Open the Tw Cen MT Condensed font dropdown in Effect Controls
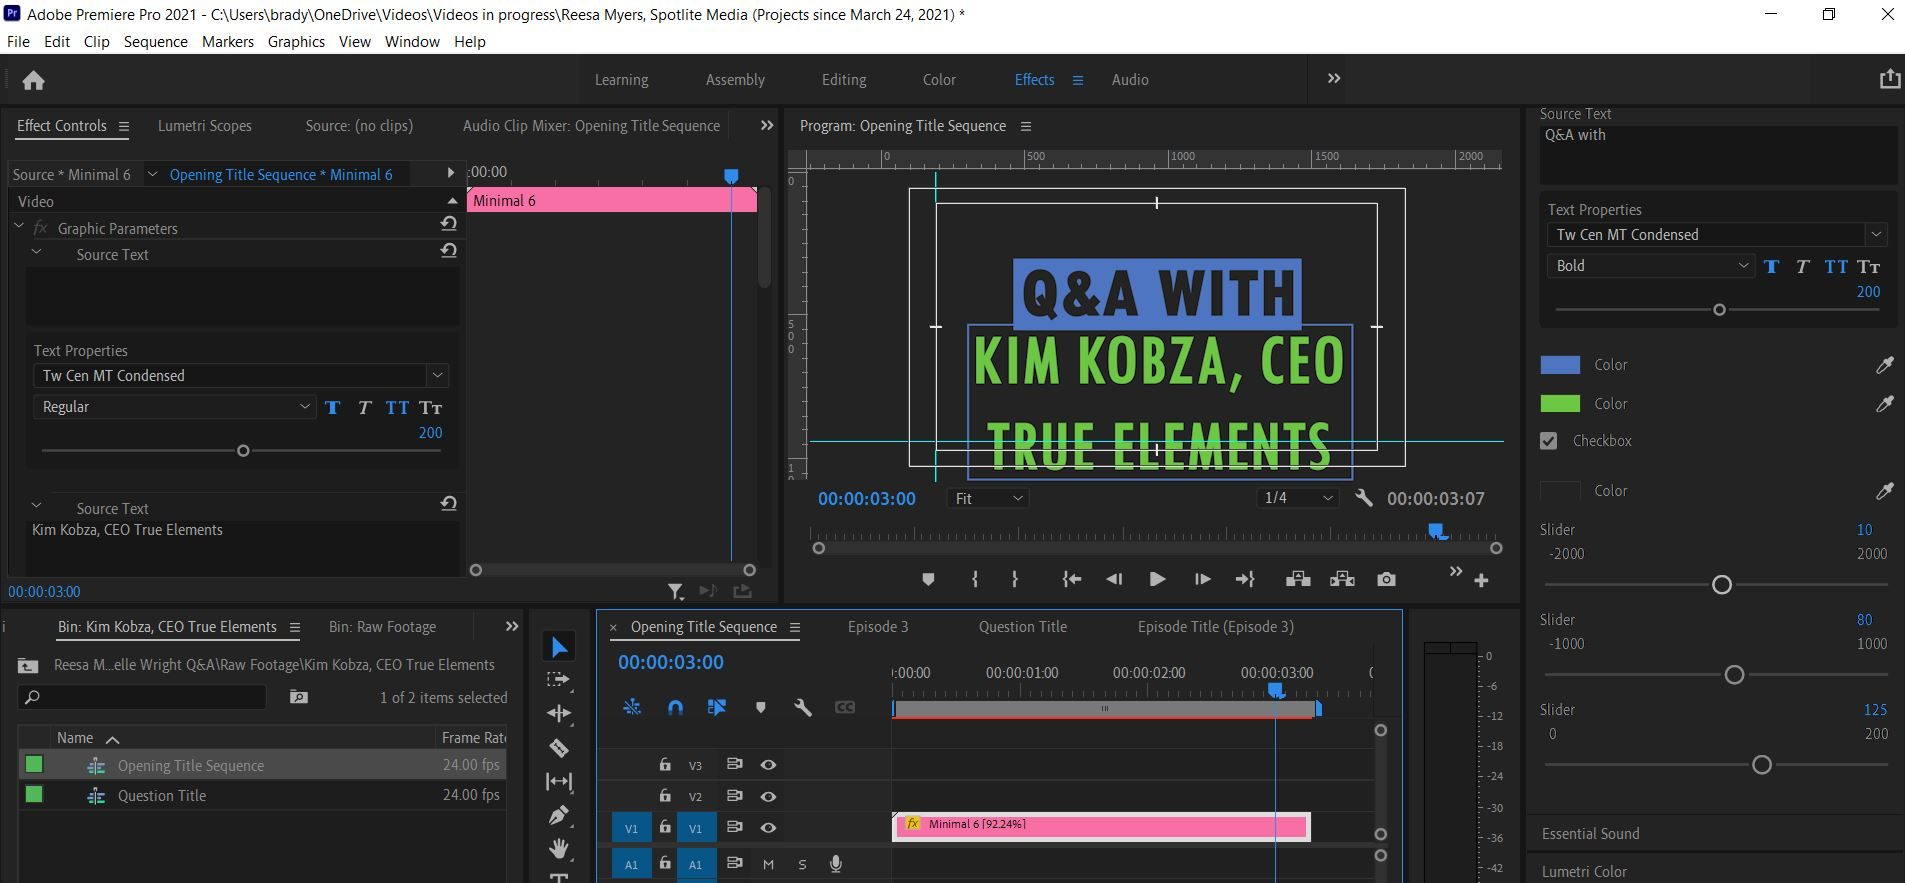 coord(240,376)
